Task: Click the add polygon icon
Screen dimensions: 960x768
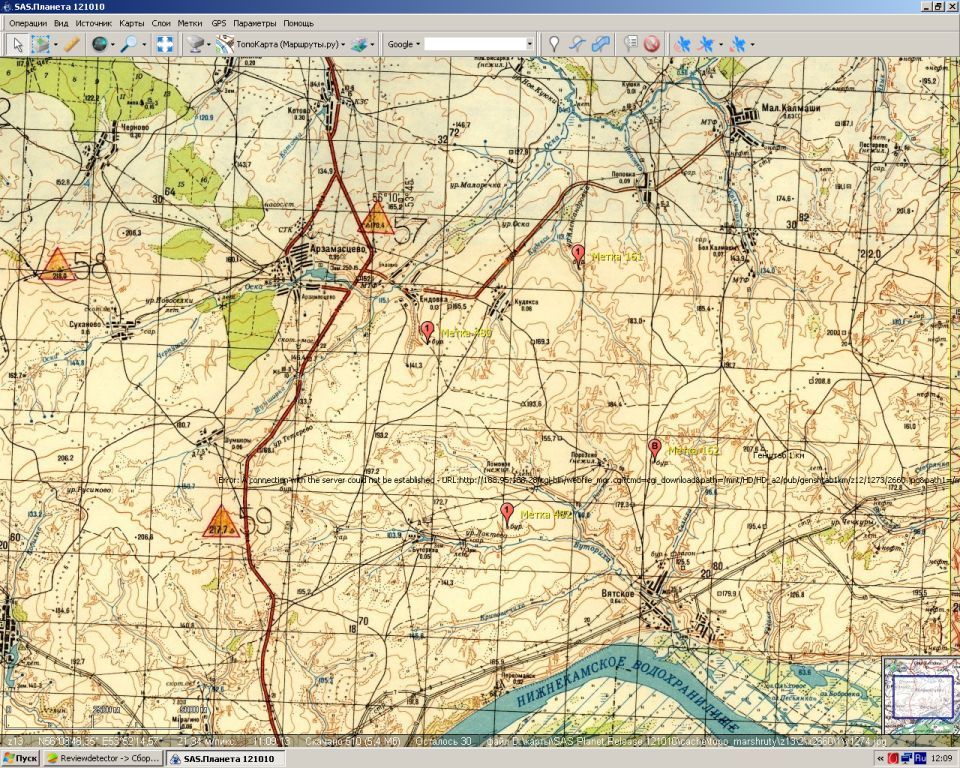Action: tap(600, 44)
